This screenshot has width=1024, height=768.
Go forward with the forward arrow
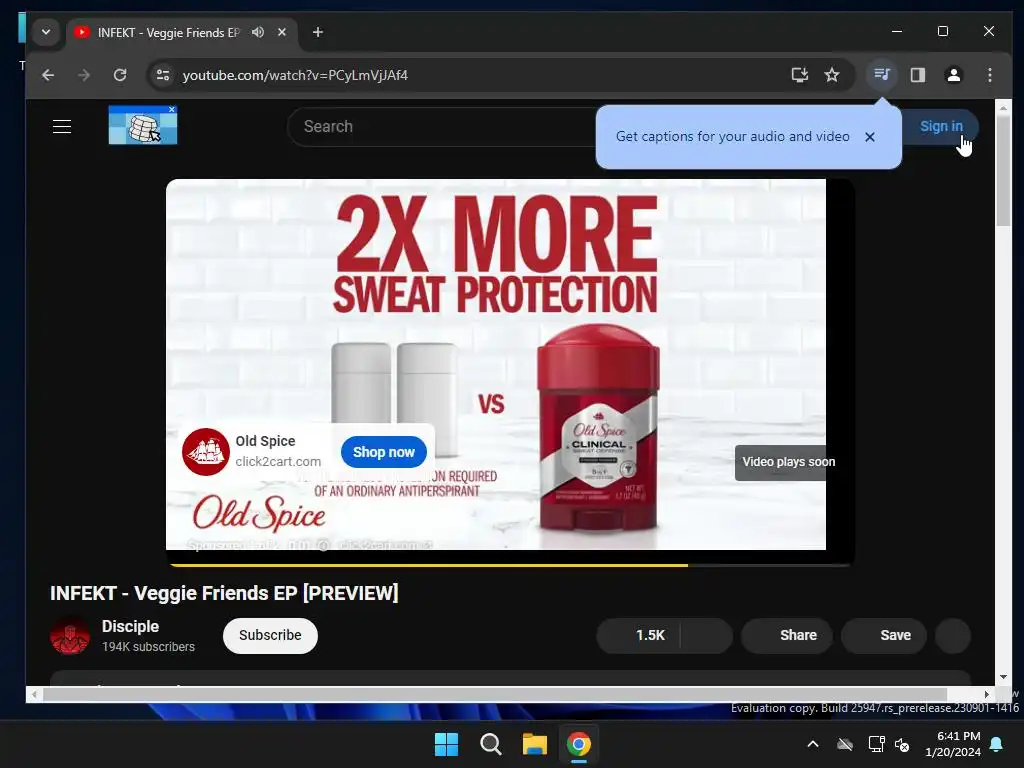[x=84, y=75]
